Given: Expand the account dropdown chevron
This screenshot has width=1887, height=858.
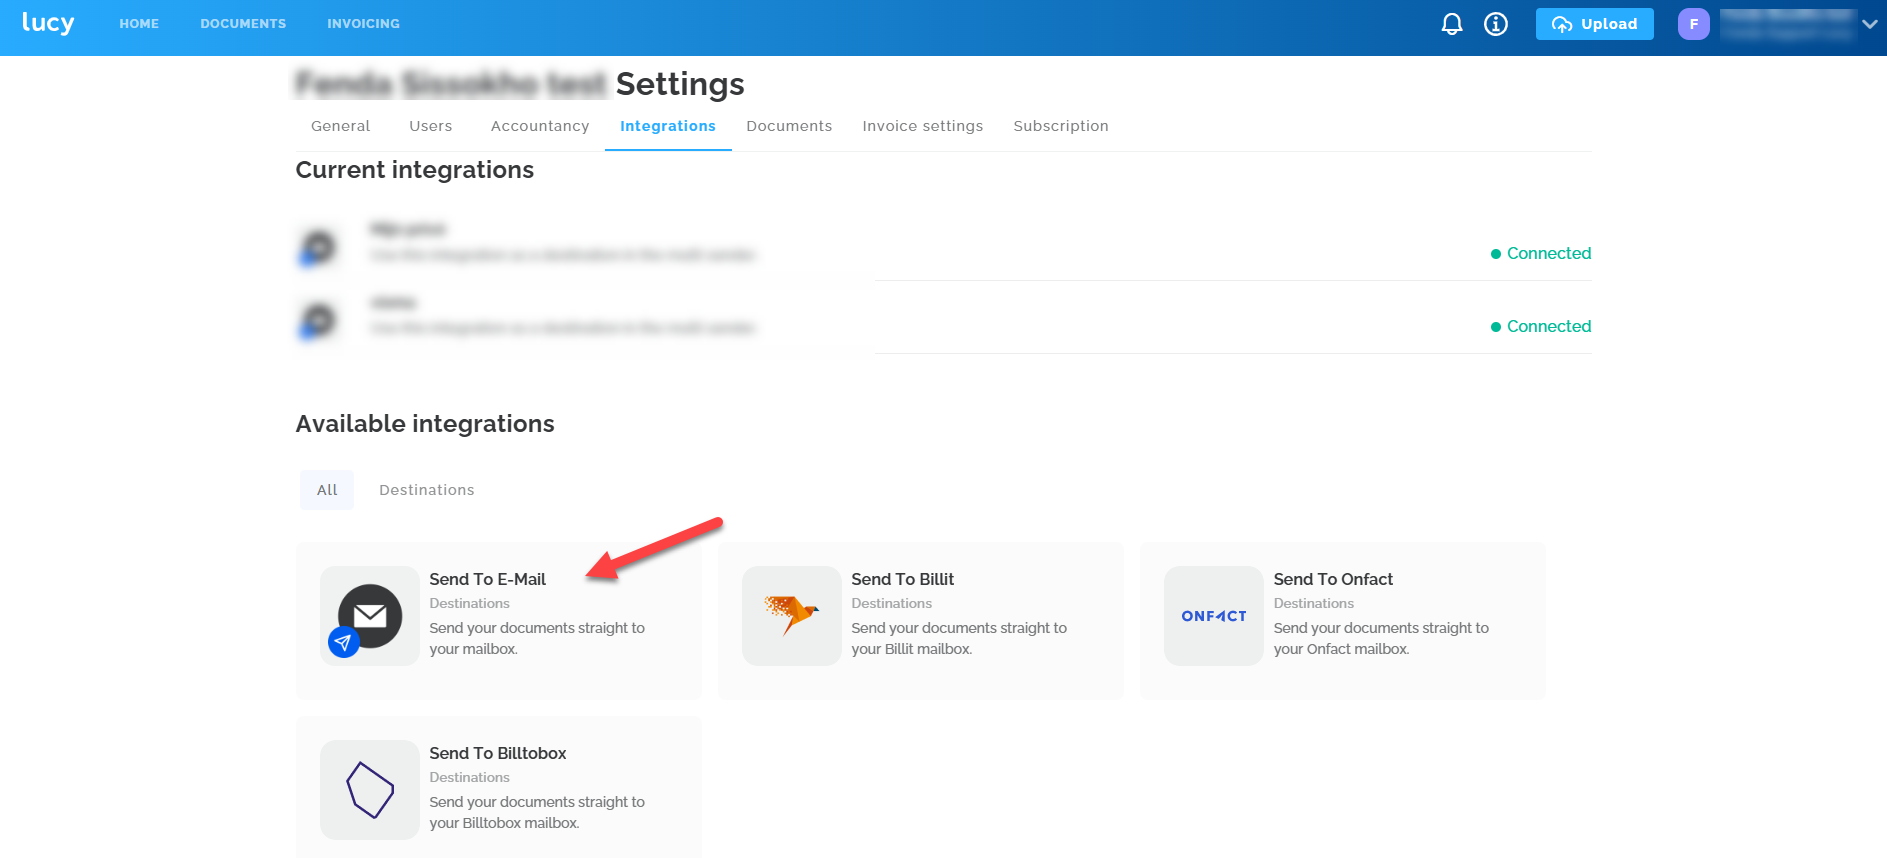Looking at the screenshot, I should pyautogui.click(x=1869, y=24).
